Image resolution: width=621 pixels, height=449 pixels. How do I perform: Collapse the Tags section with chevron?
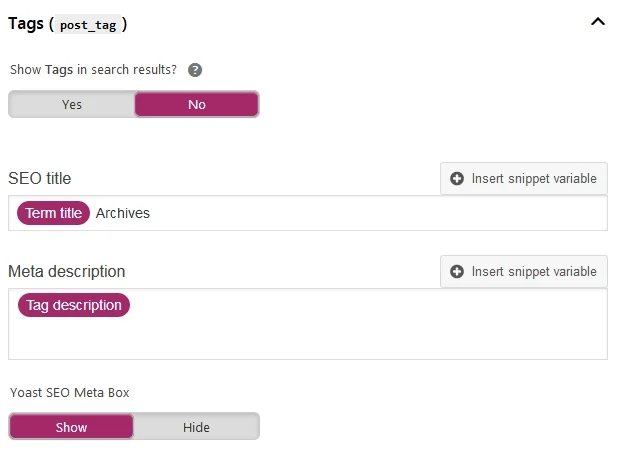(x=598, y=22)
